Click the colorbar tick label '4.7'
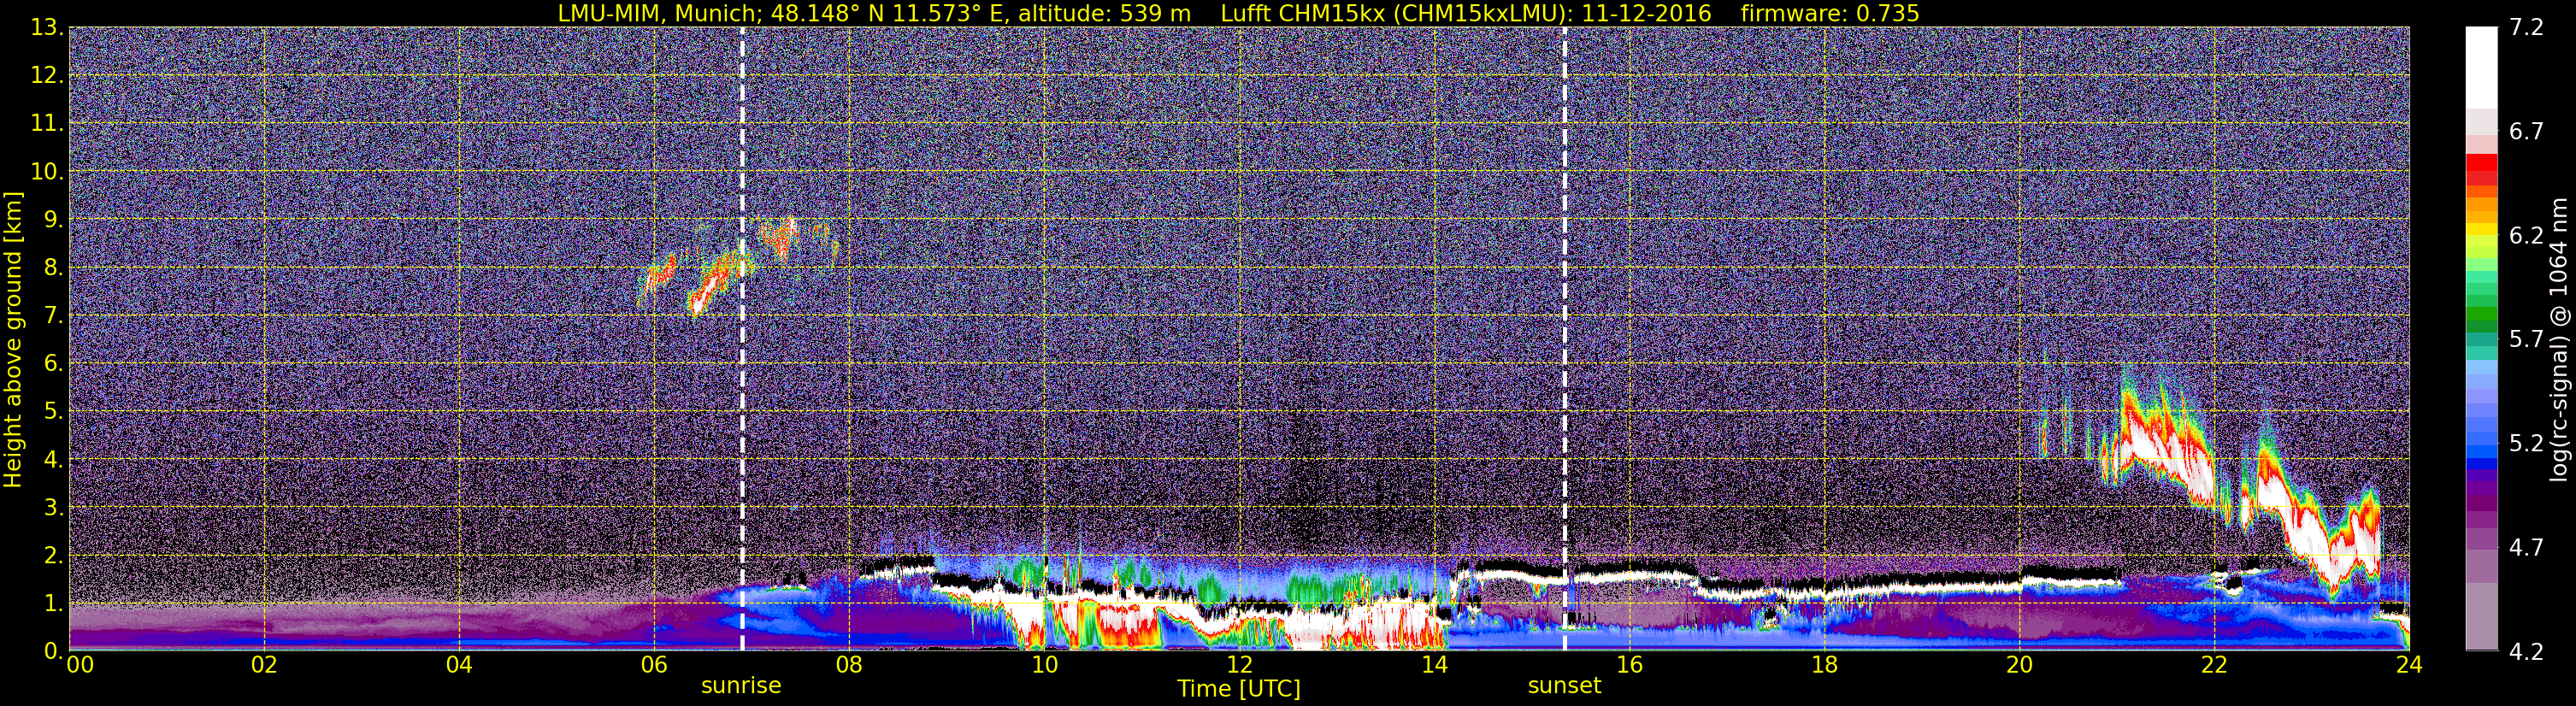2576x706 pixels. pyautogui.click(x=2526, y=548)
